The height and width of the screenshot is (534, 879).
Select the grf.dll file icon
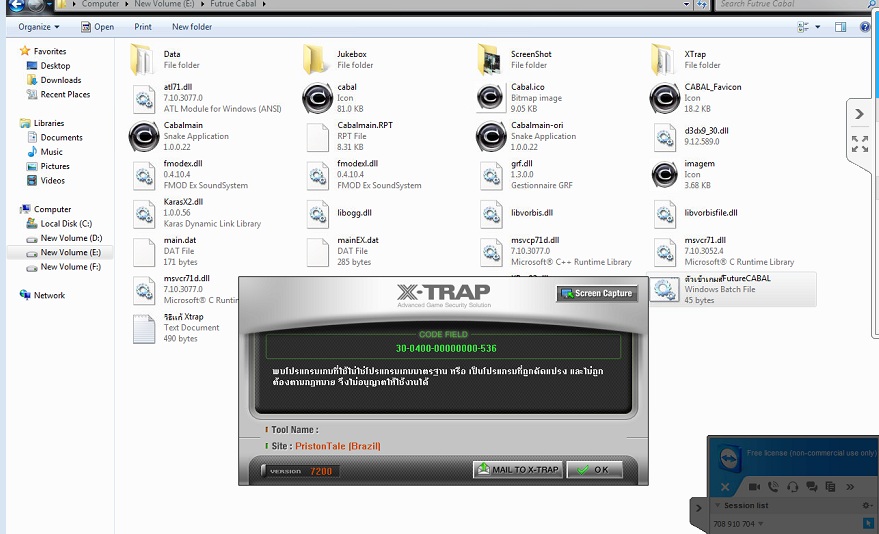[x=492, y=175]
